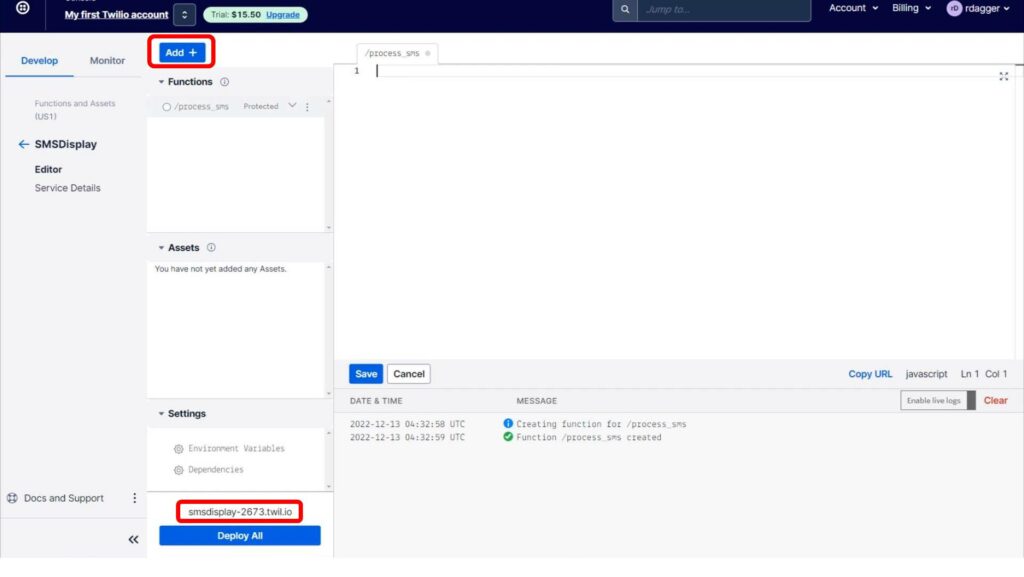Open Docs and Support more-options icon
Image resolution: width=1024 pixels, height=577 pixels.
click(x=135, y=498)
